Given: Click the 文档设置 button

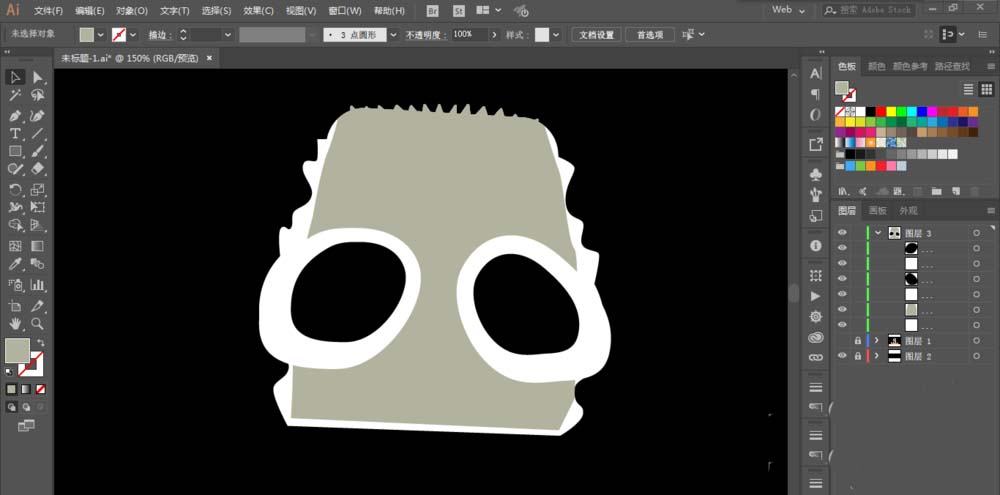Looking at the screenshot, I should click(x=599, y=34).
